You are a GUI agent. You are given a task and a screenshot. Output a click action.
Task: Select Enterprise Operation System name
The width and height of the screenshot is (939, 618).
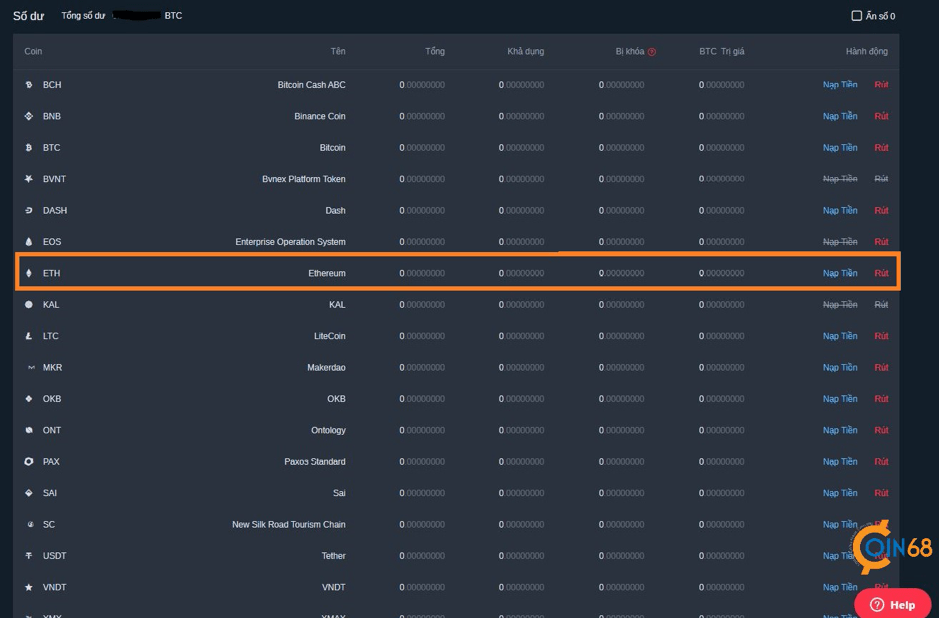click(x=290, y=241)
